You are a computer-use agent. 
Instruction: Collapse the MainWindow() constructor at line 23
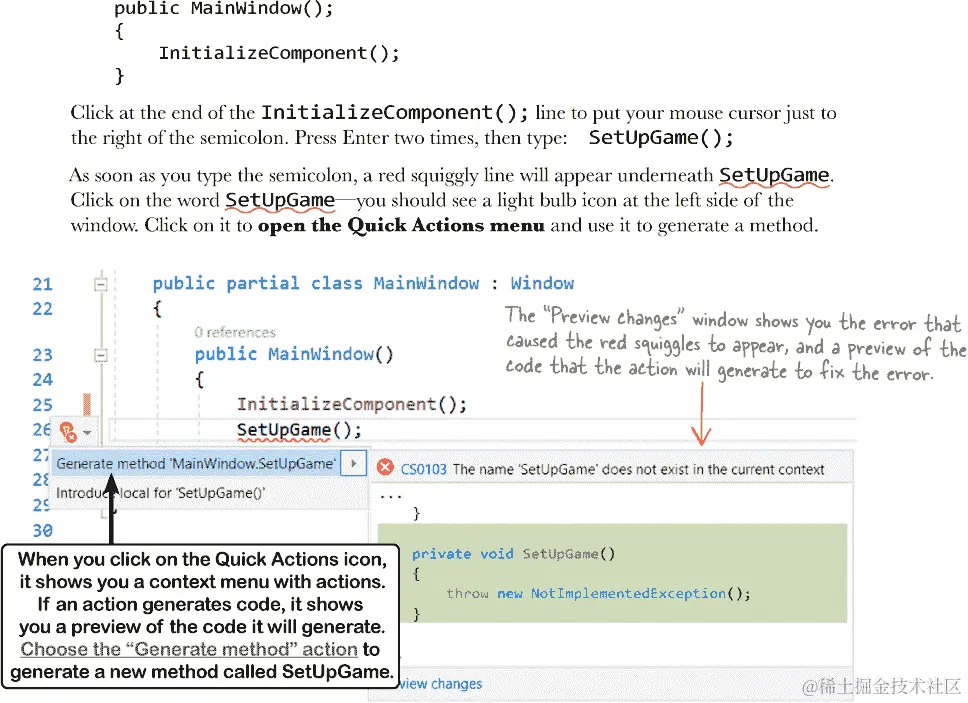coord(101,355)
